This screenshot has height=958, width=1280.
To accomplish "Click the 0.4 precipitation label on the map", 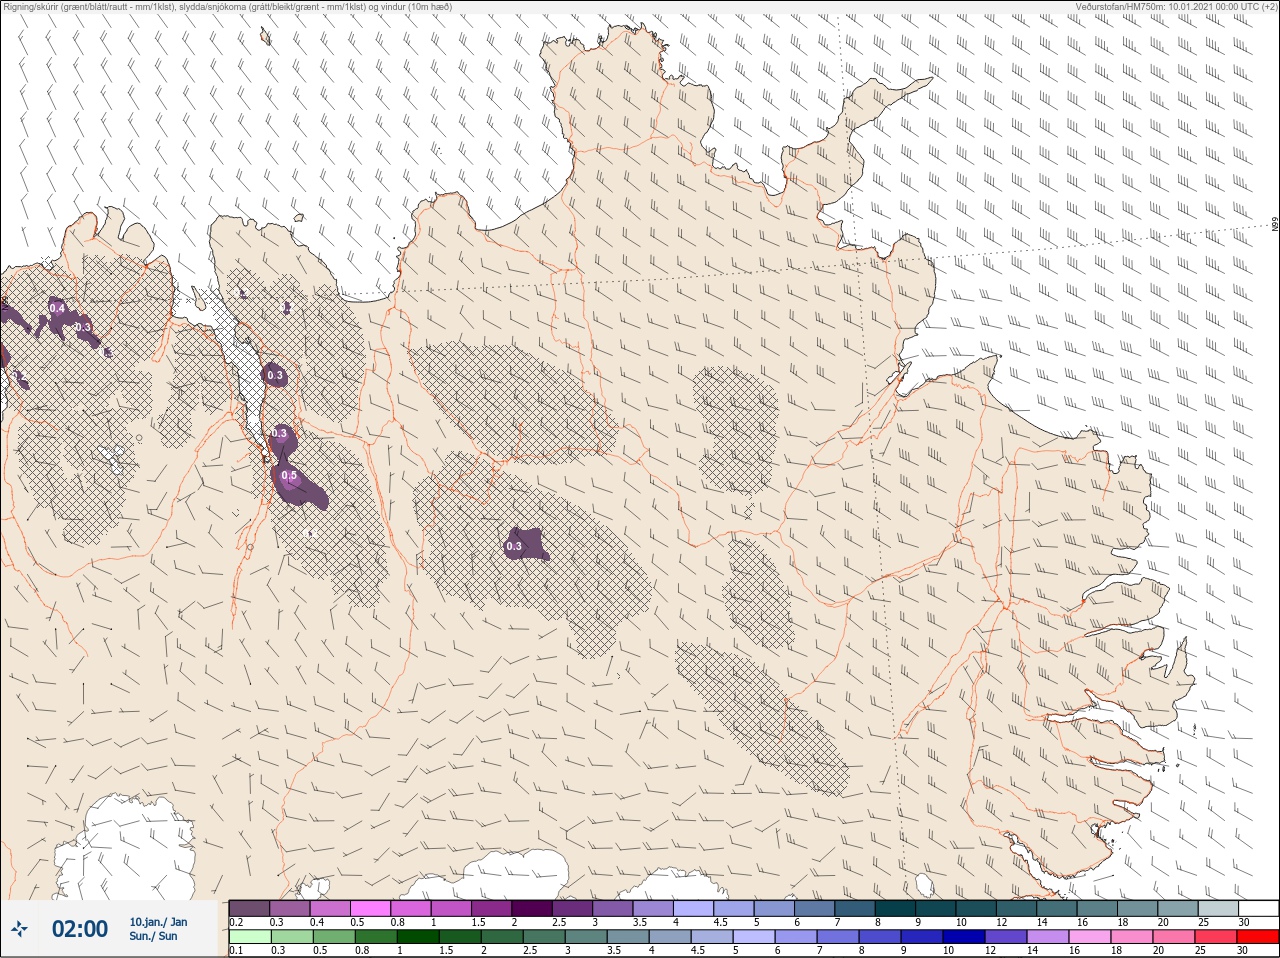I will 57,309.
